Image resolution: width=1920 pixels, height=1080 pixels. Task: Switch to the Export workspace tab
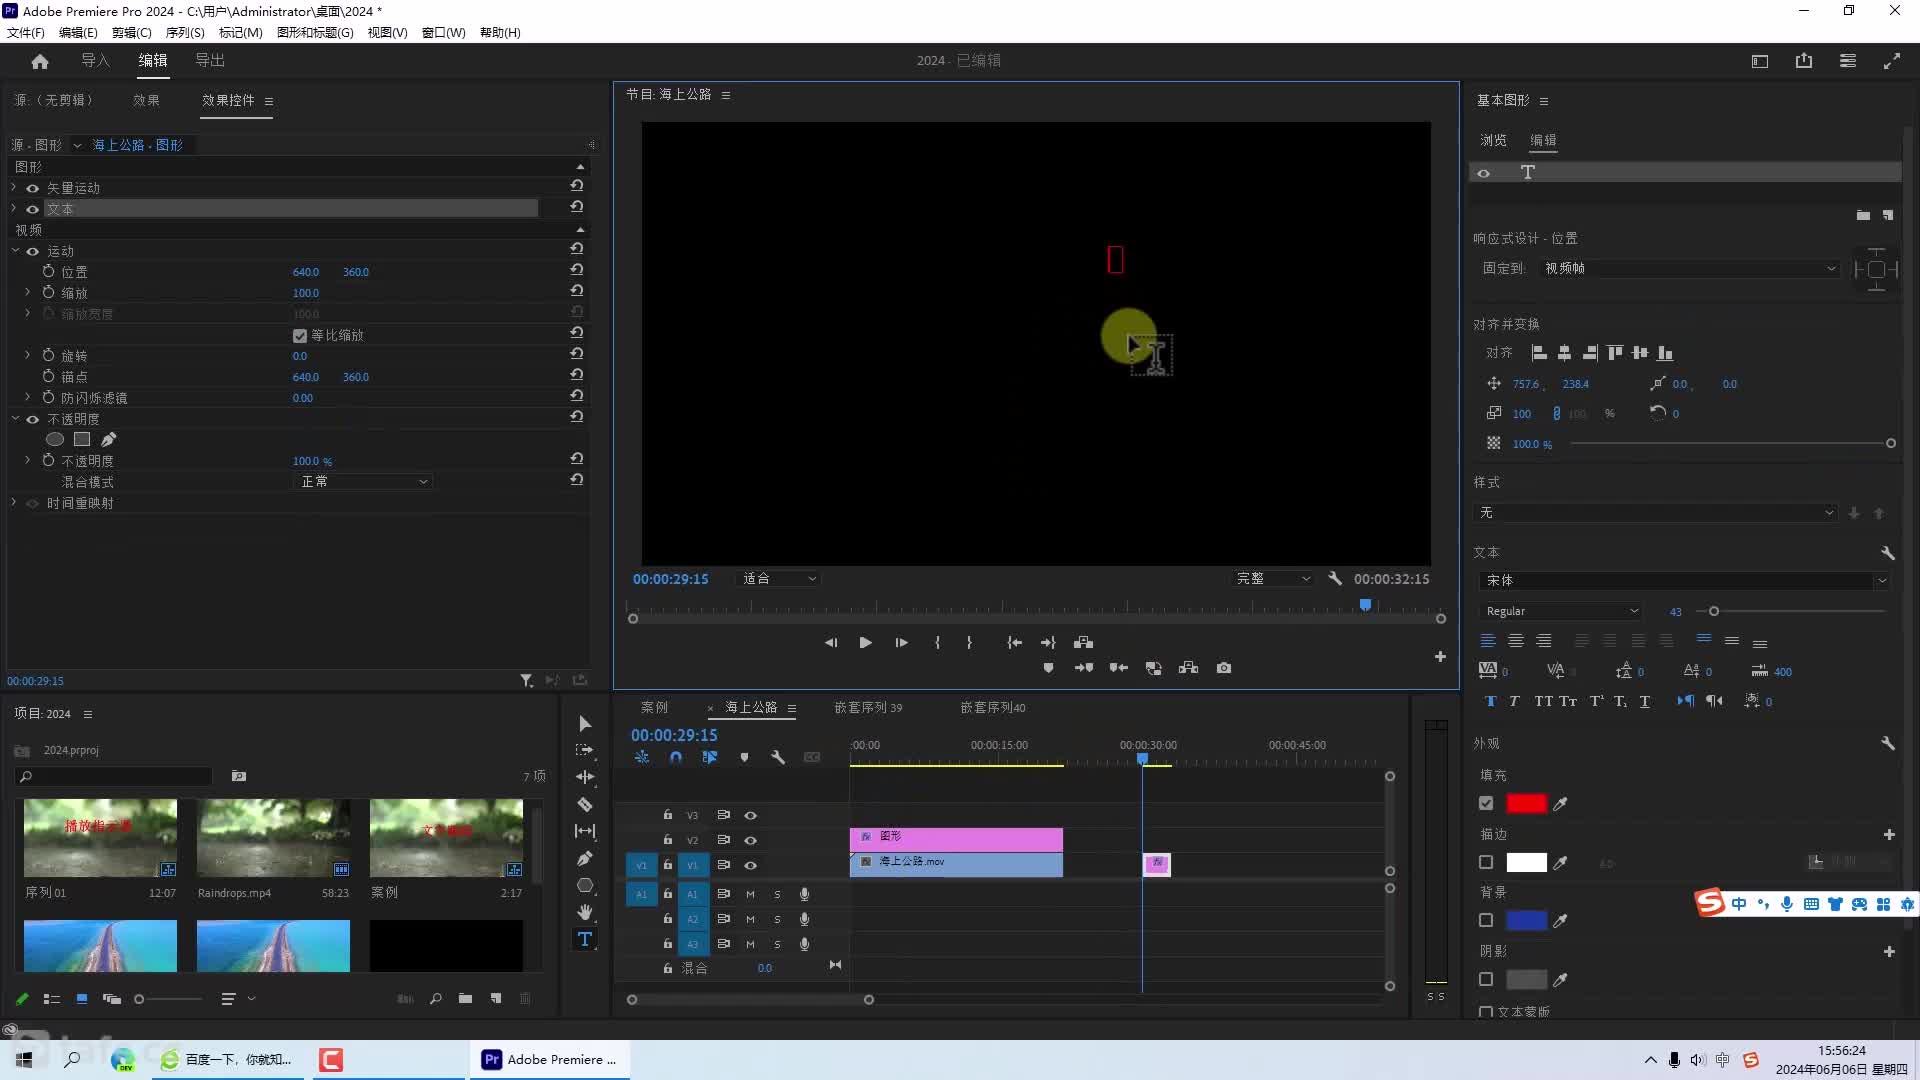(210, 61)
